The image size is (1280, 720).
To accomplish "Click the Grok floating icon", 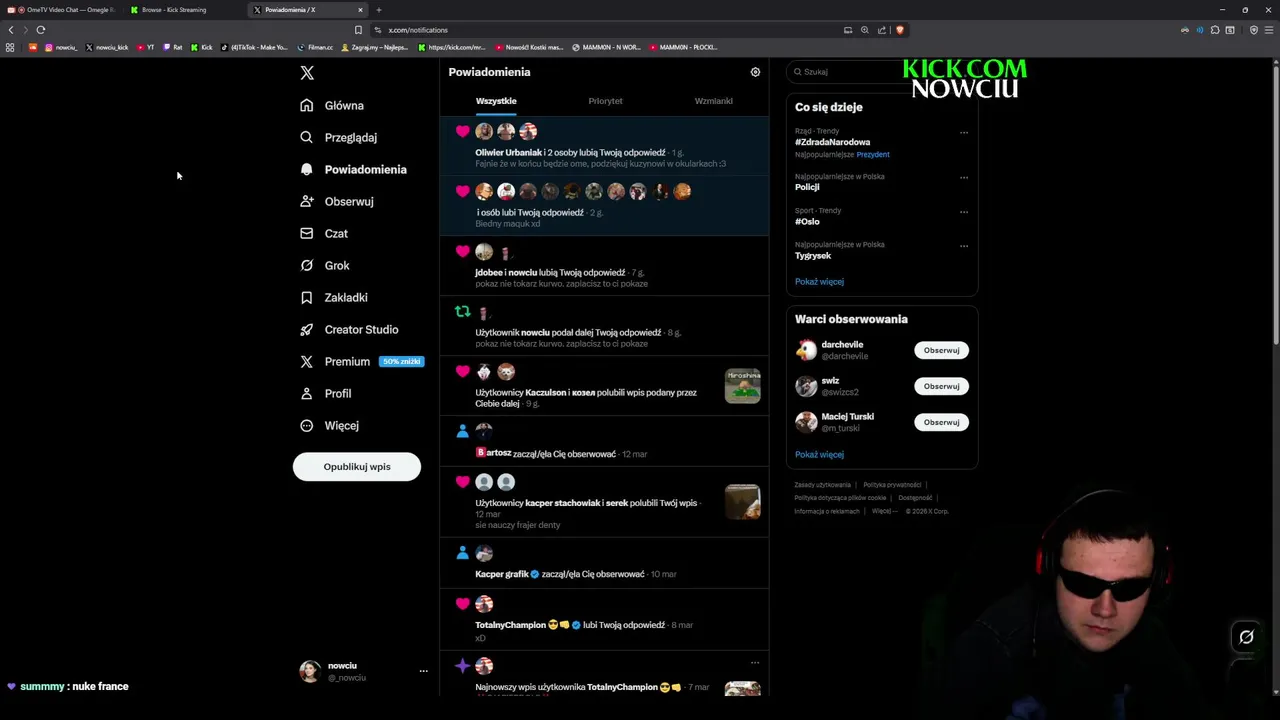I will pos(1246,637).
